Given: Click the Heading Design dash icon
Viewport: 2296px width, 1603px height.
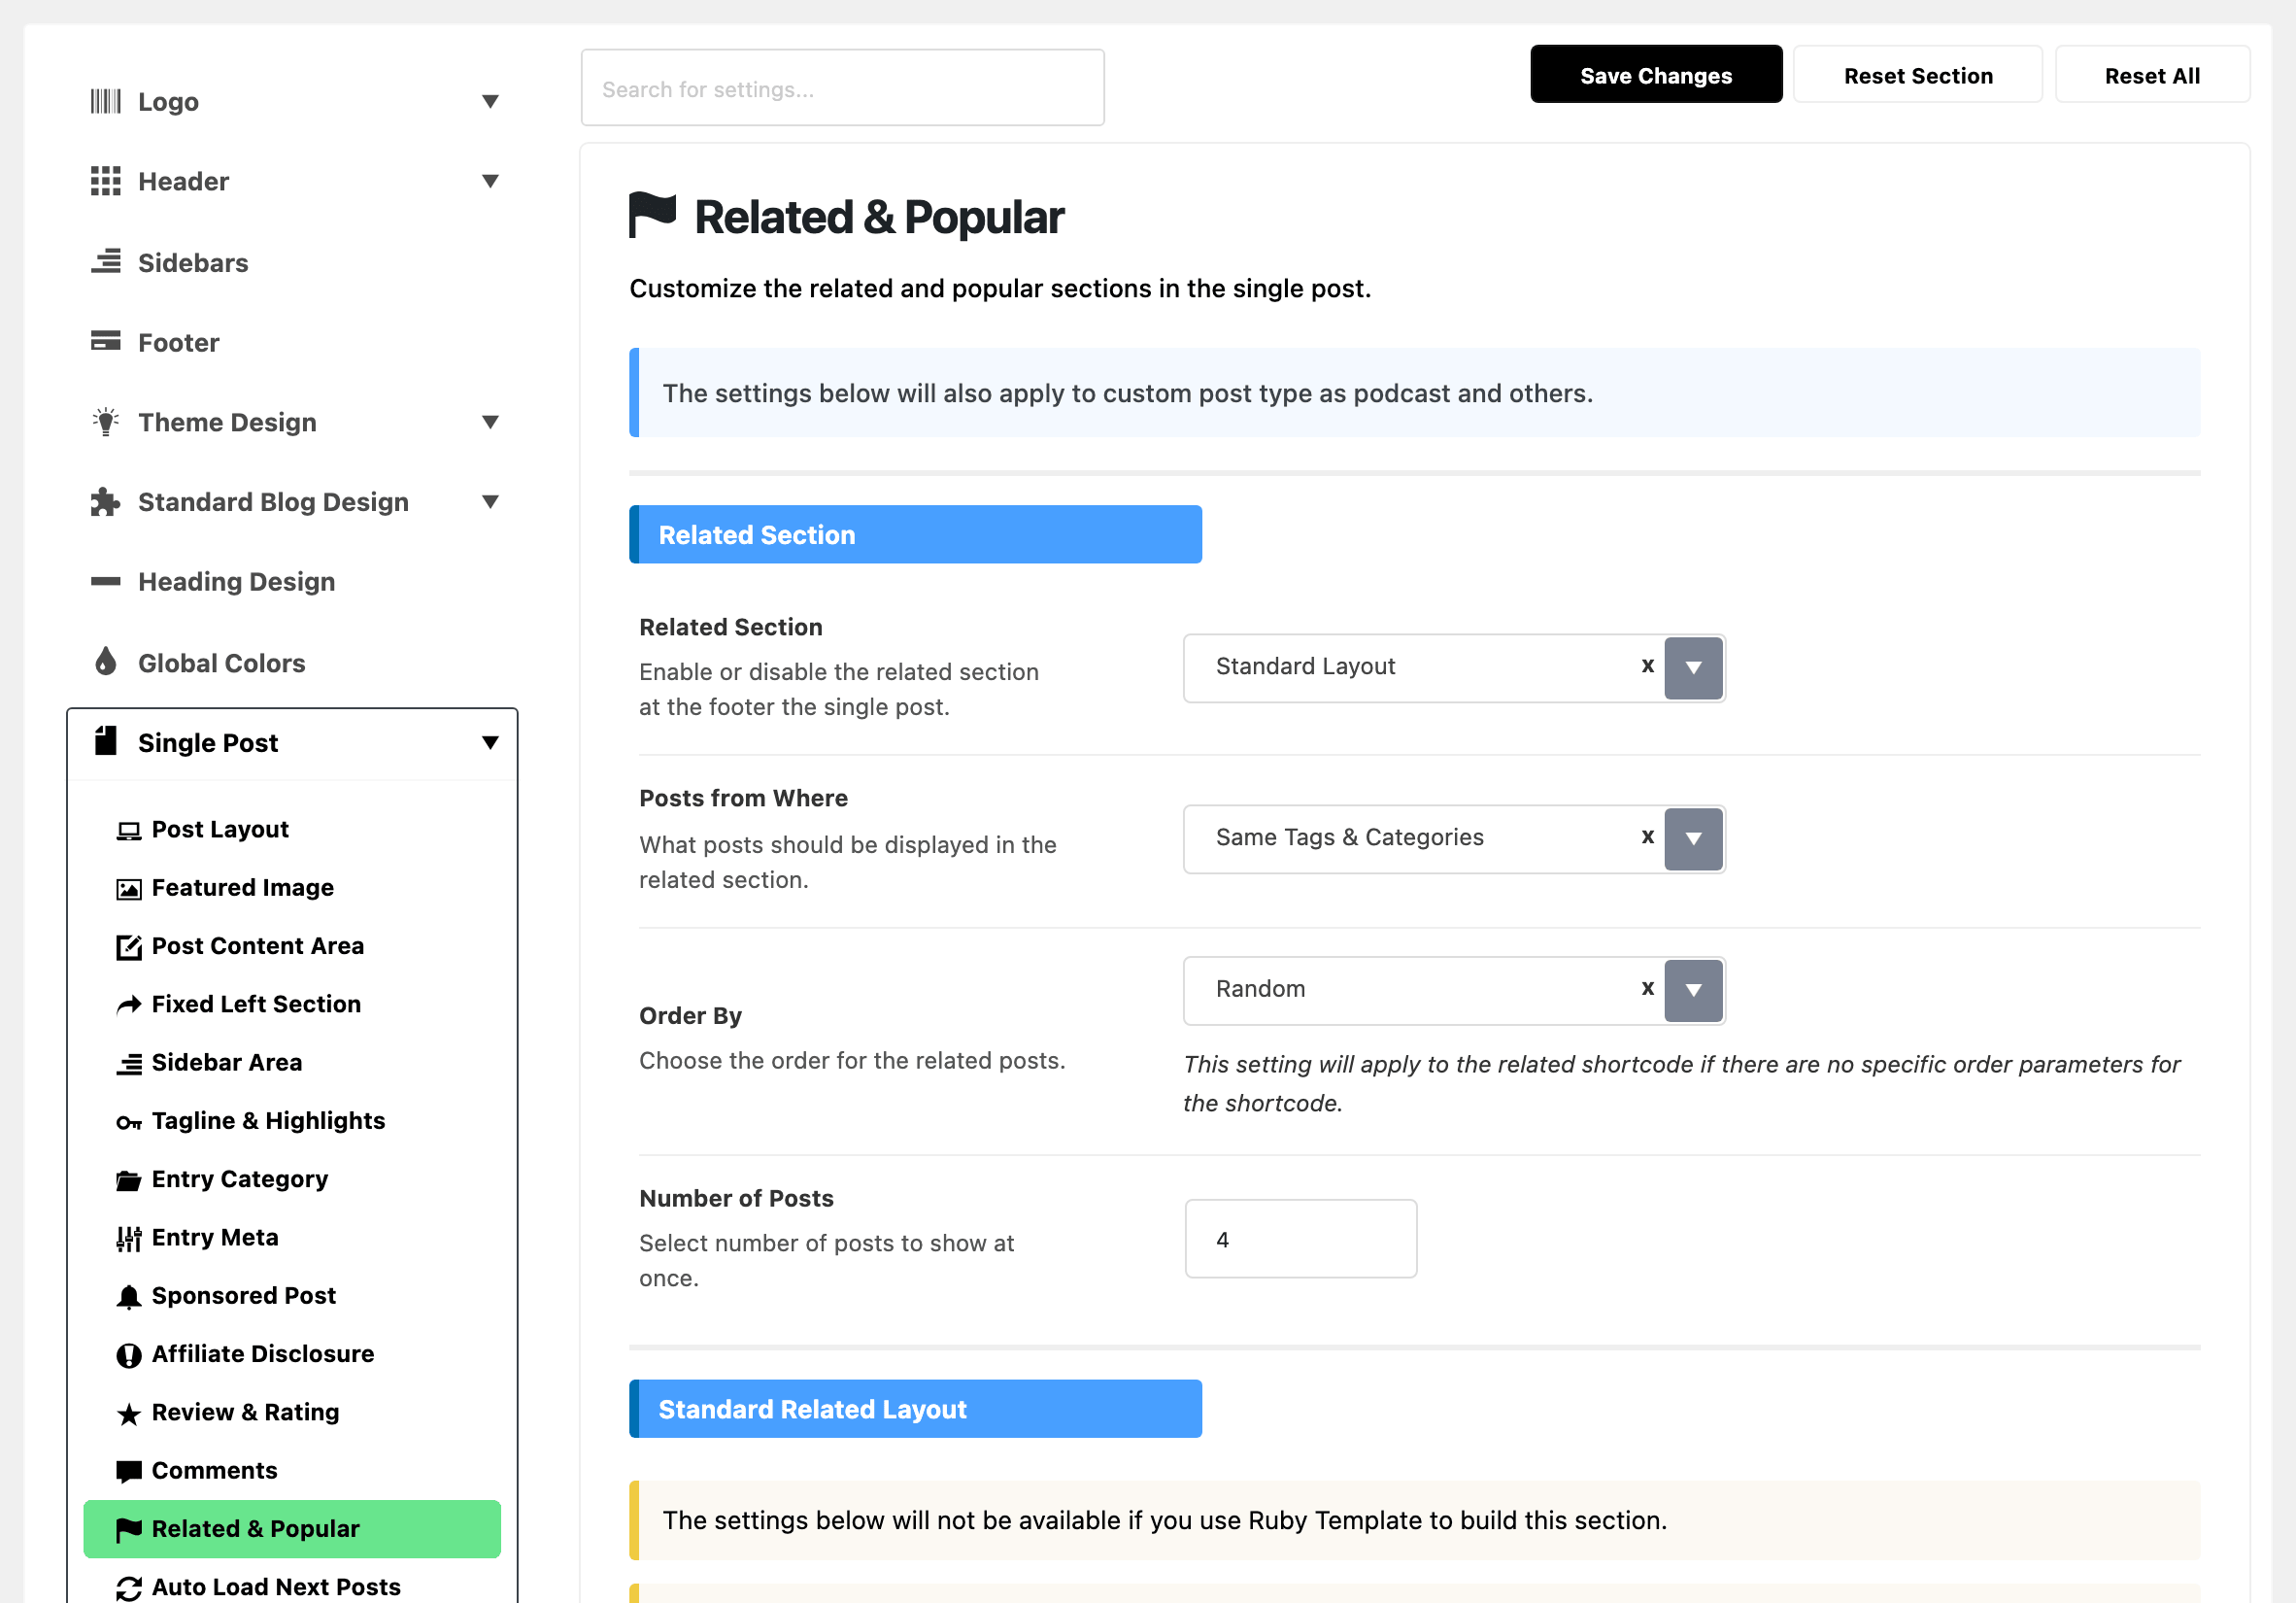Looking at the screenshot, I should 105,581.
